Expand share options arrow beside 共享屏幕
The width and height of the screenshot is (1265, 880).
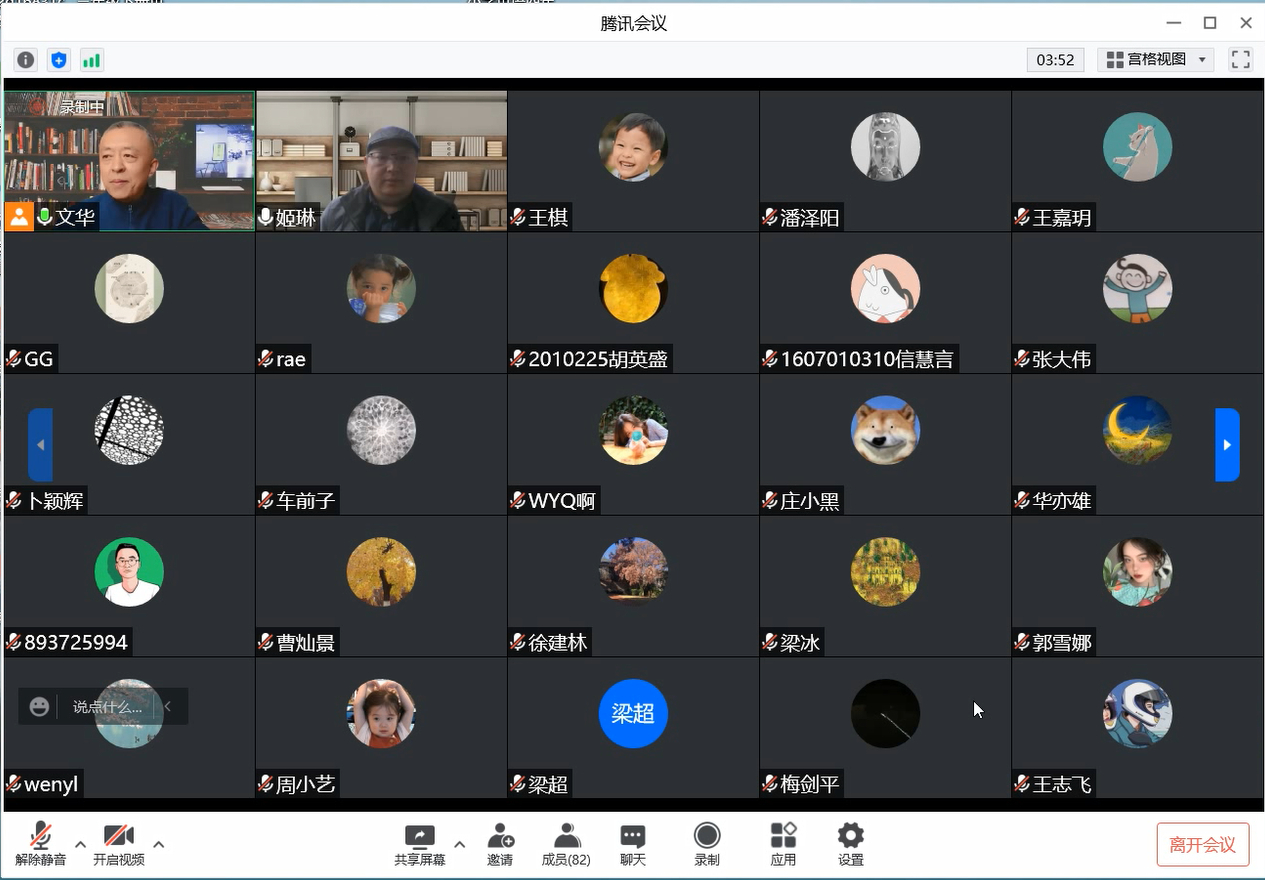point(460,844)
